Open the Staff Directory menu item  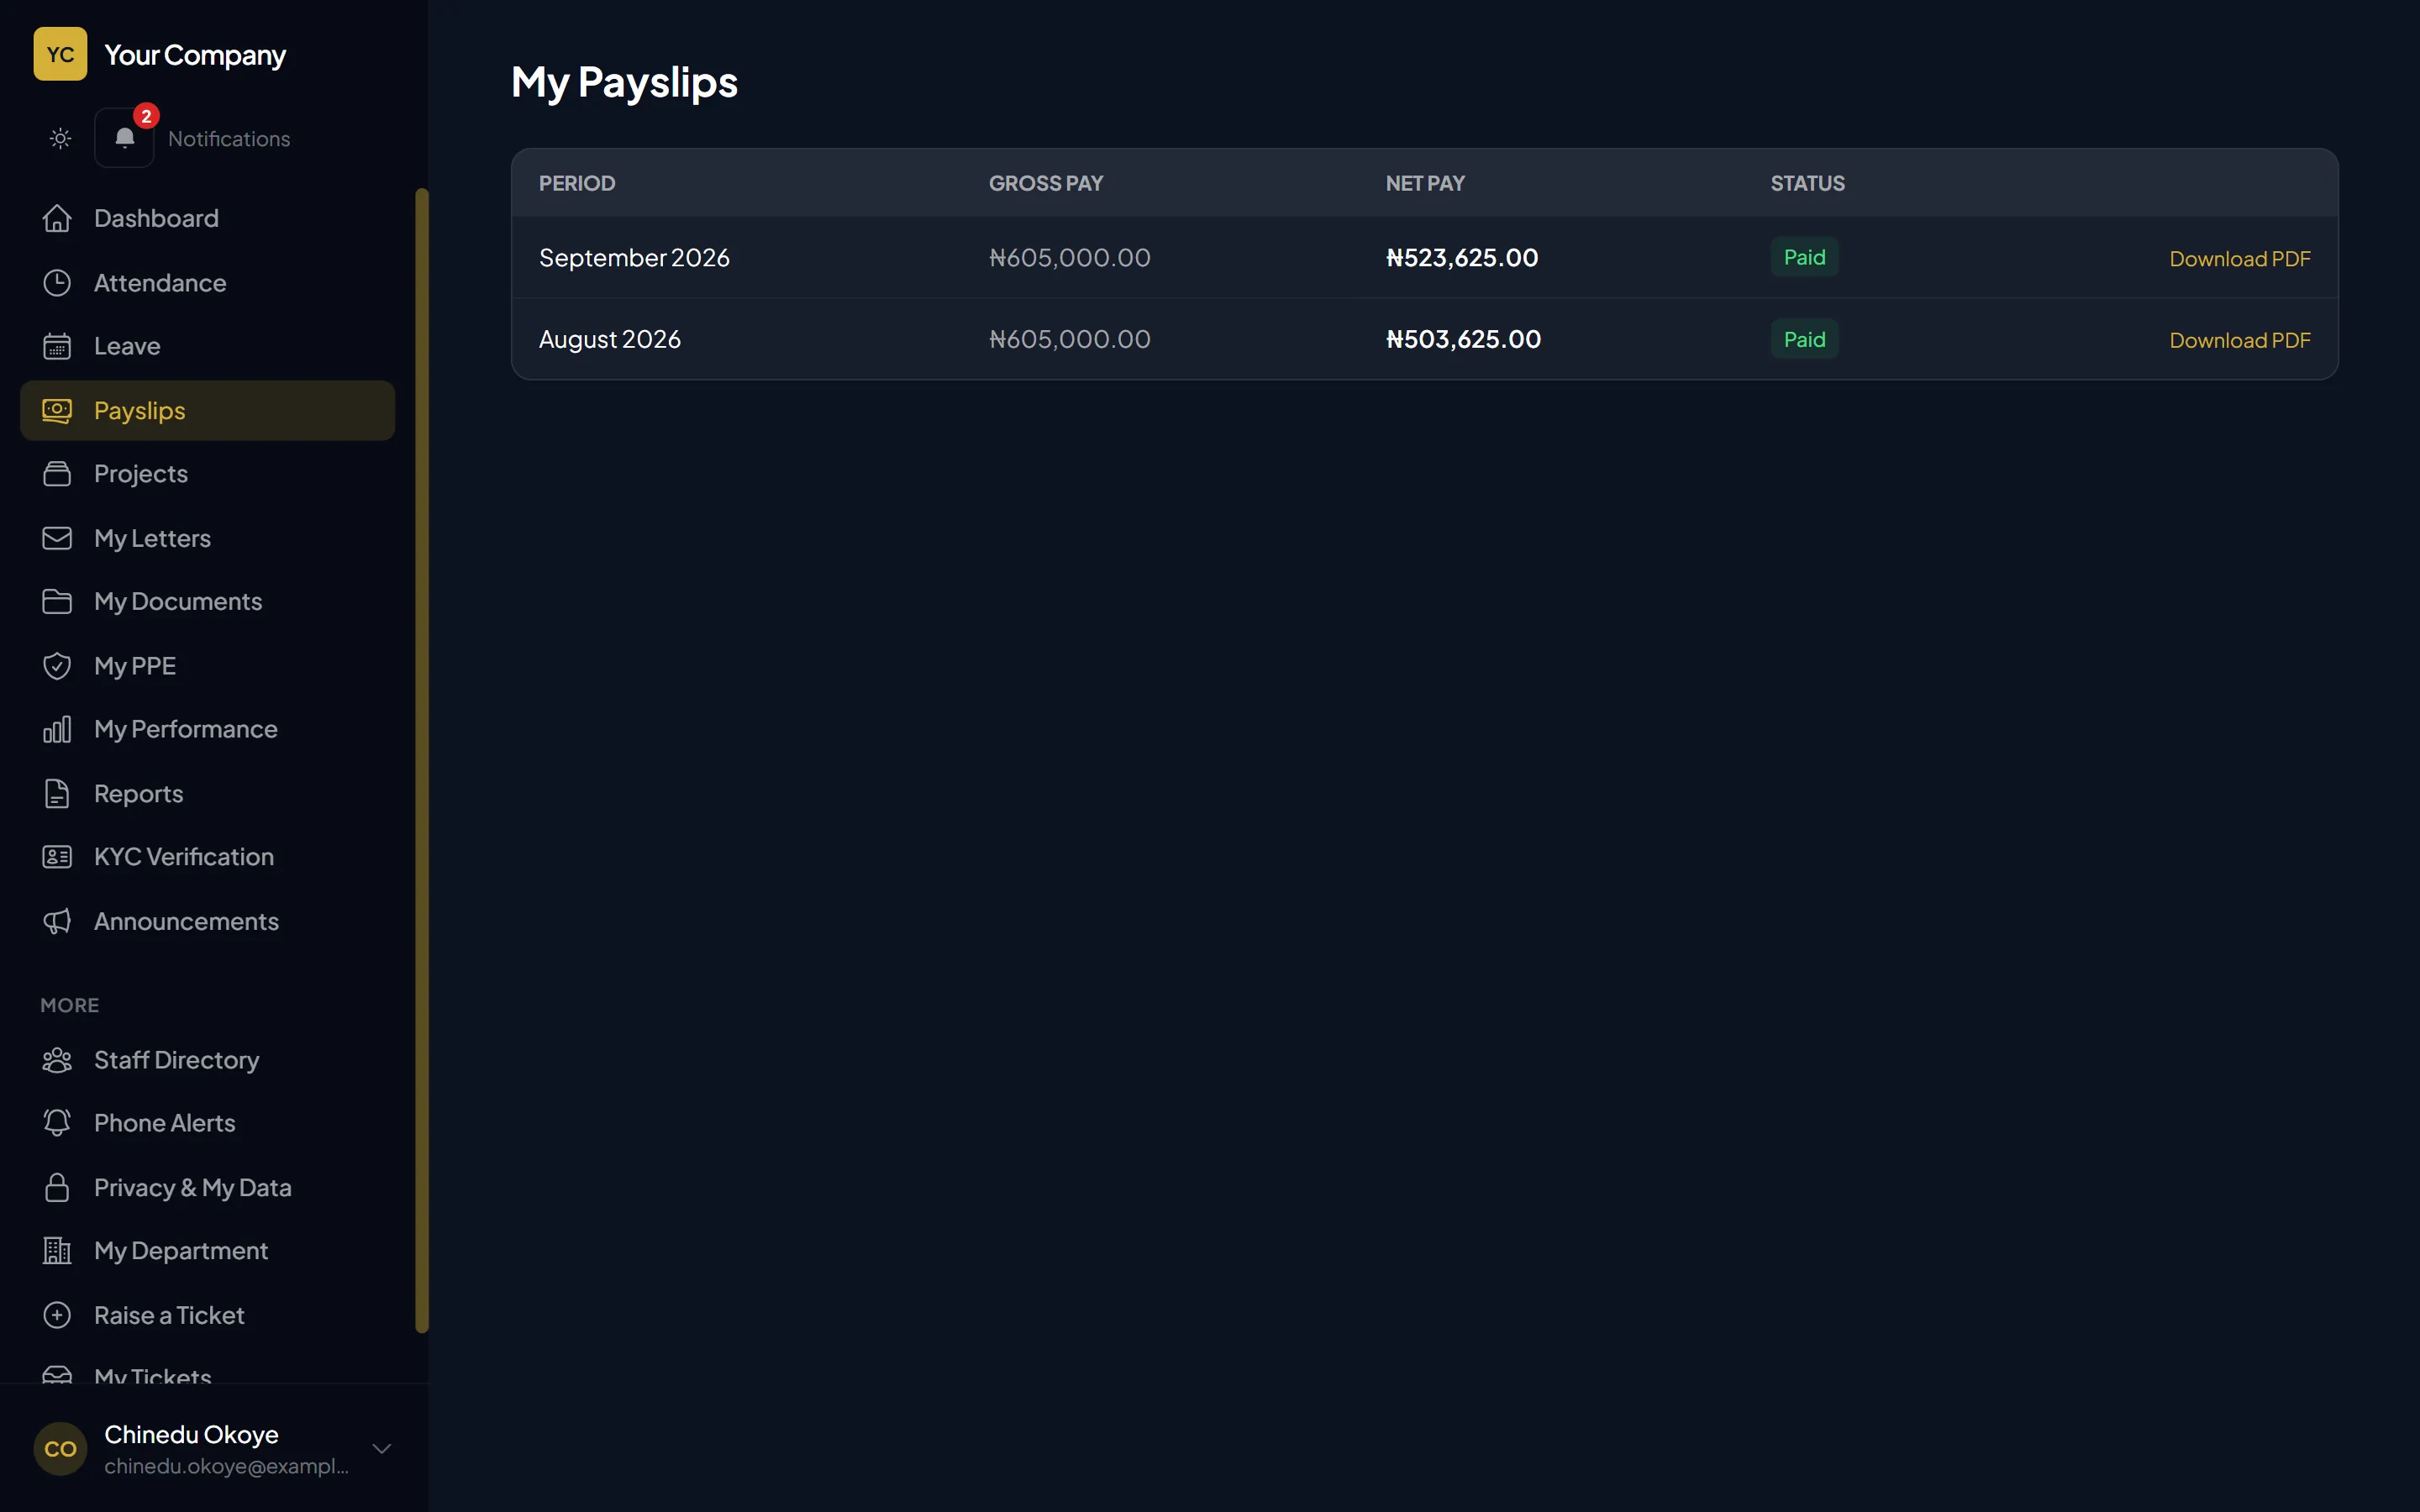[x=208, y=1060]
